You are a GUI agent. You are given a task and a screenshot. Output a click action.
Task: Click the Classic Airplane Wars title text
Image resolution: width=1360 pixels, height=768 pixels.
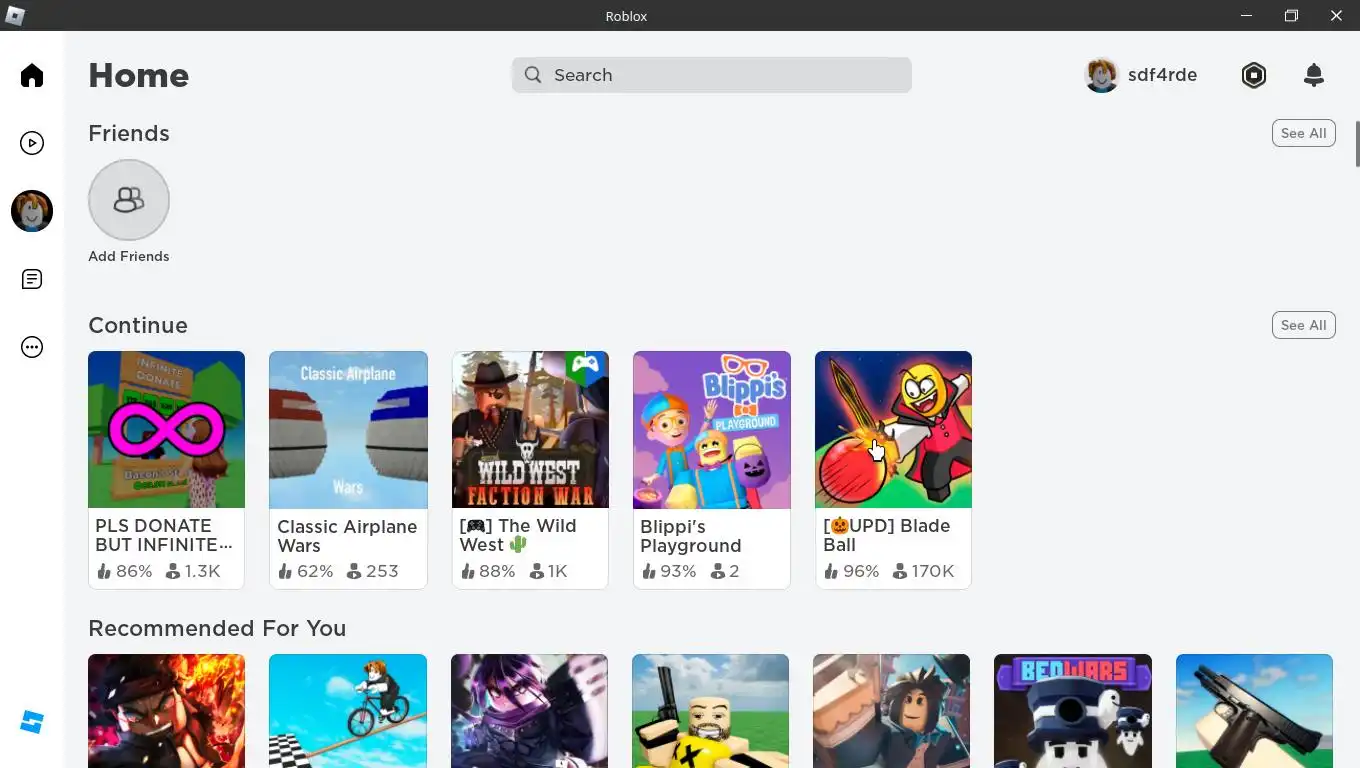pos(347,536)
